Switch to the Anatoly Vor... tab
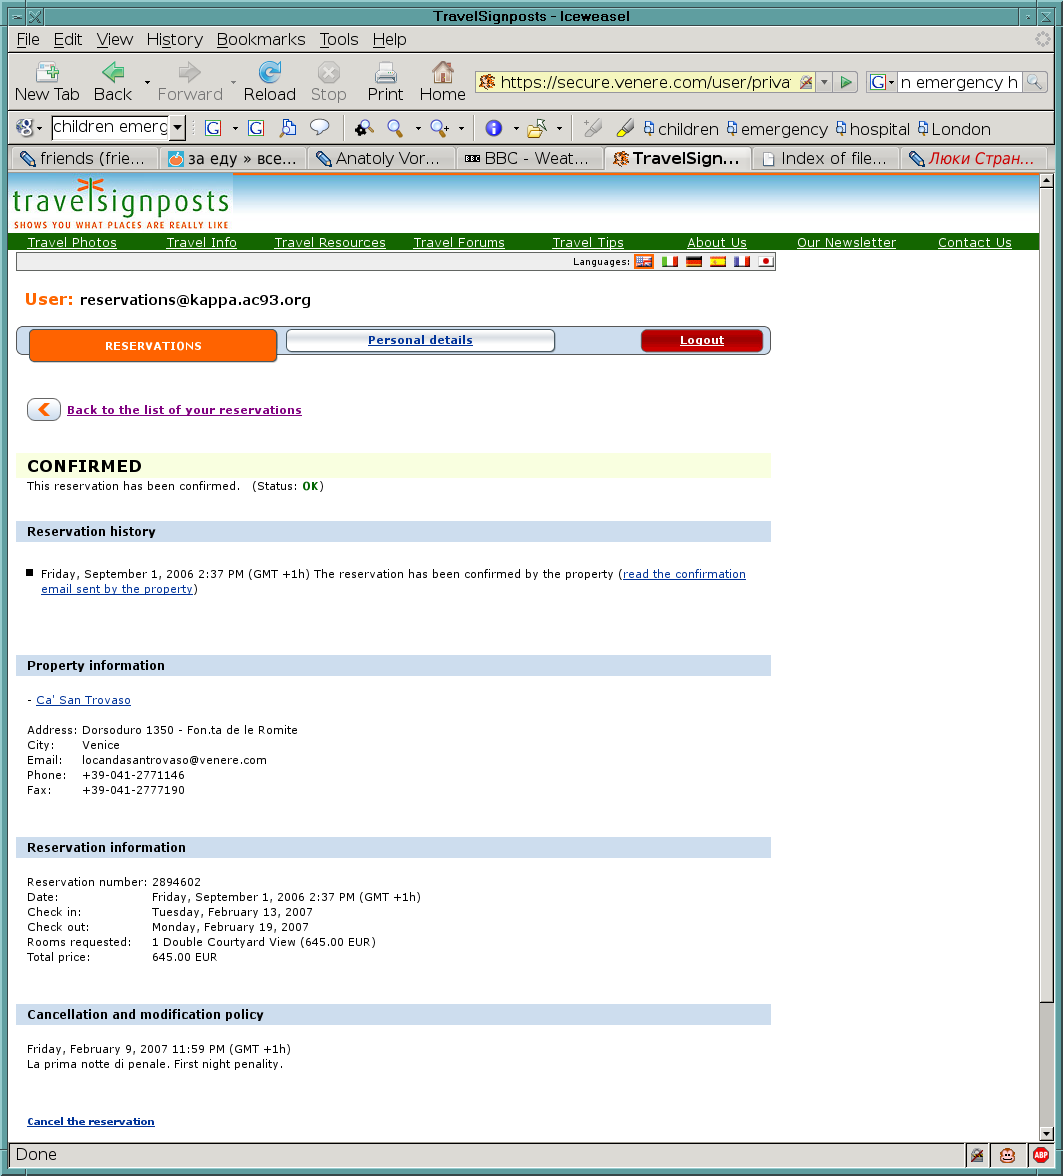The height and width of the screenshot is (1176, 1063). coord(382,158)
